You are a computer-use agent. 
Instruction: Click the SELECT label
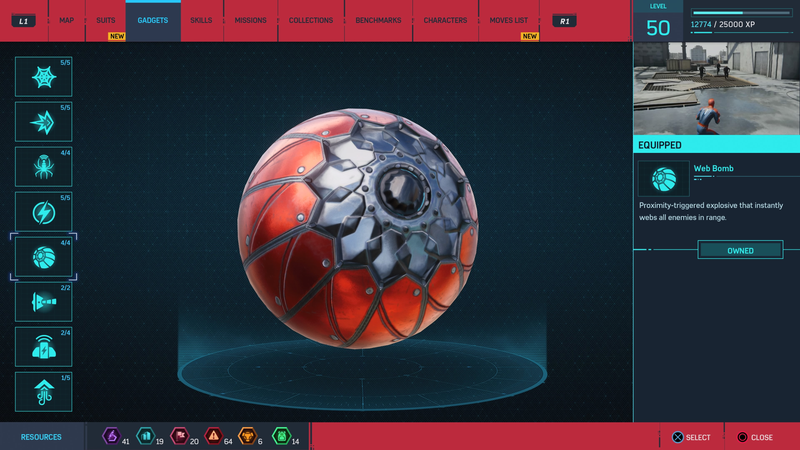tap(698, 437)
